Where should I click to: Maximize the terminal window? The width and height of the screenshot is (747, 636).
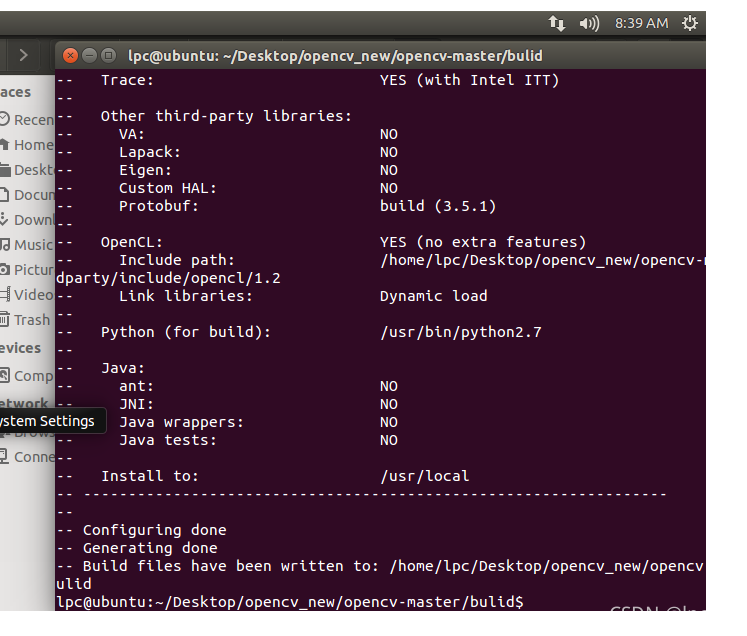click(109, 56)
